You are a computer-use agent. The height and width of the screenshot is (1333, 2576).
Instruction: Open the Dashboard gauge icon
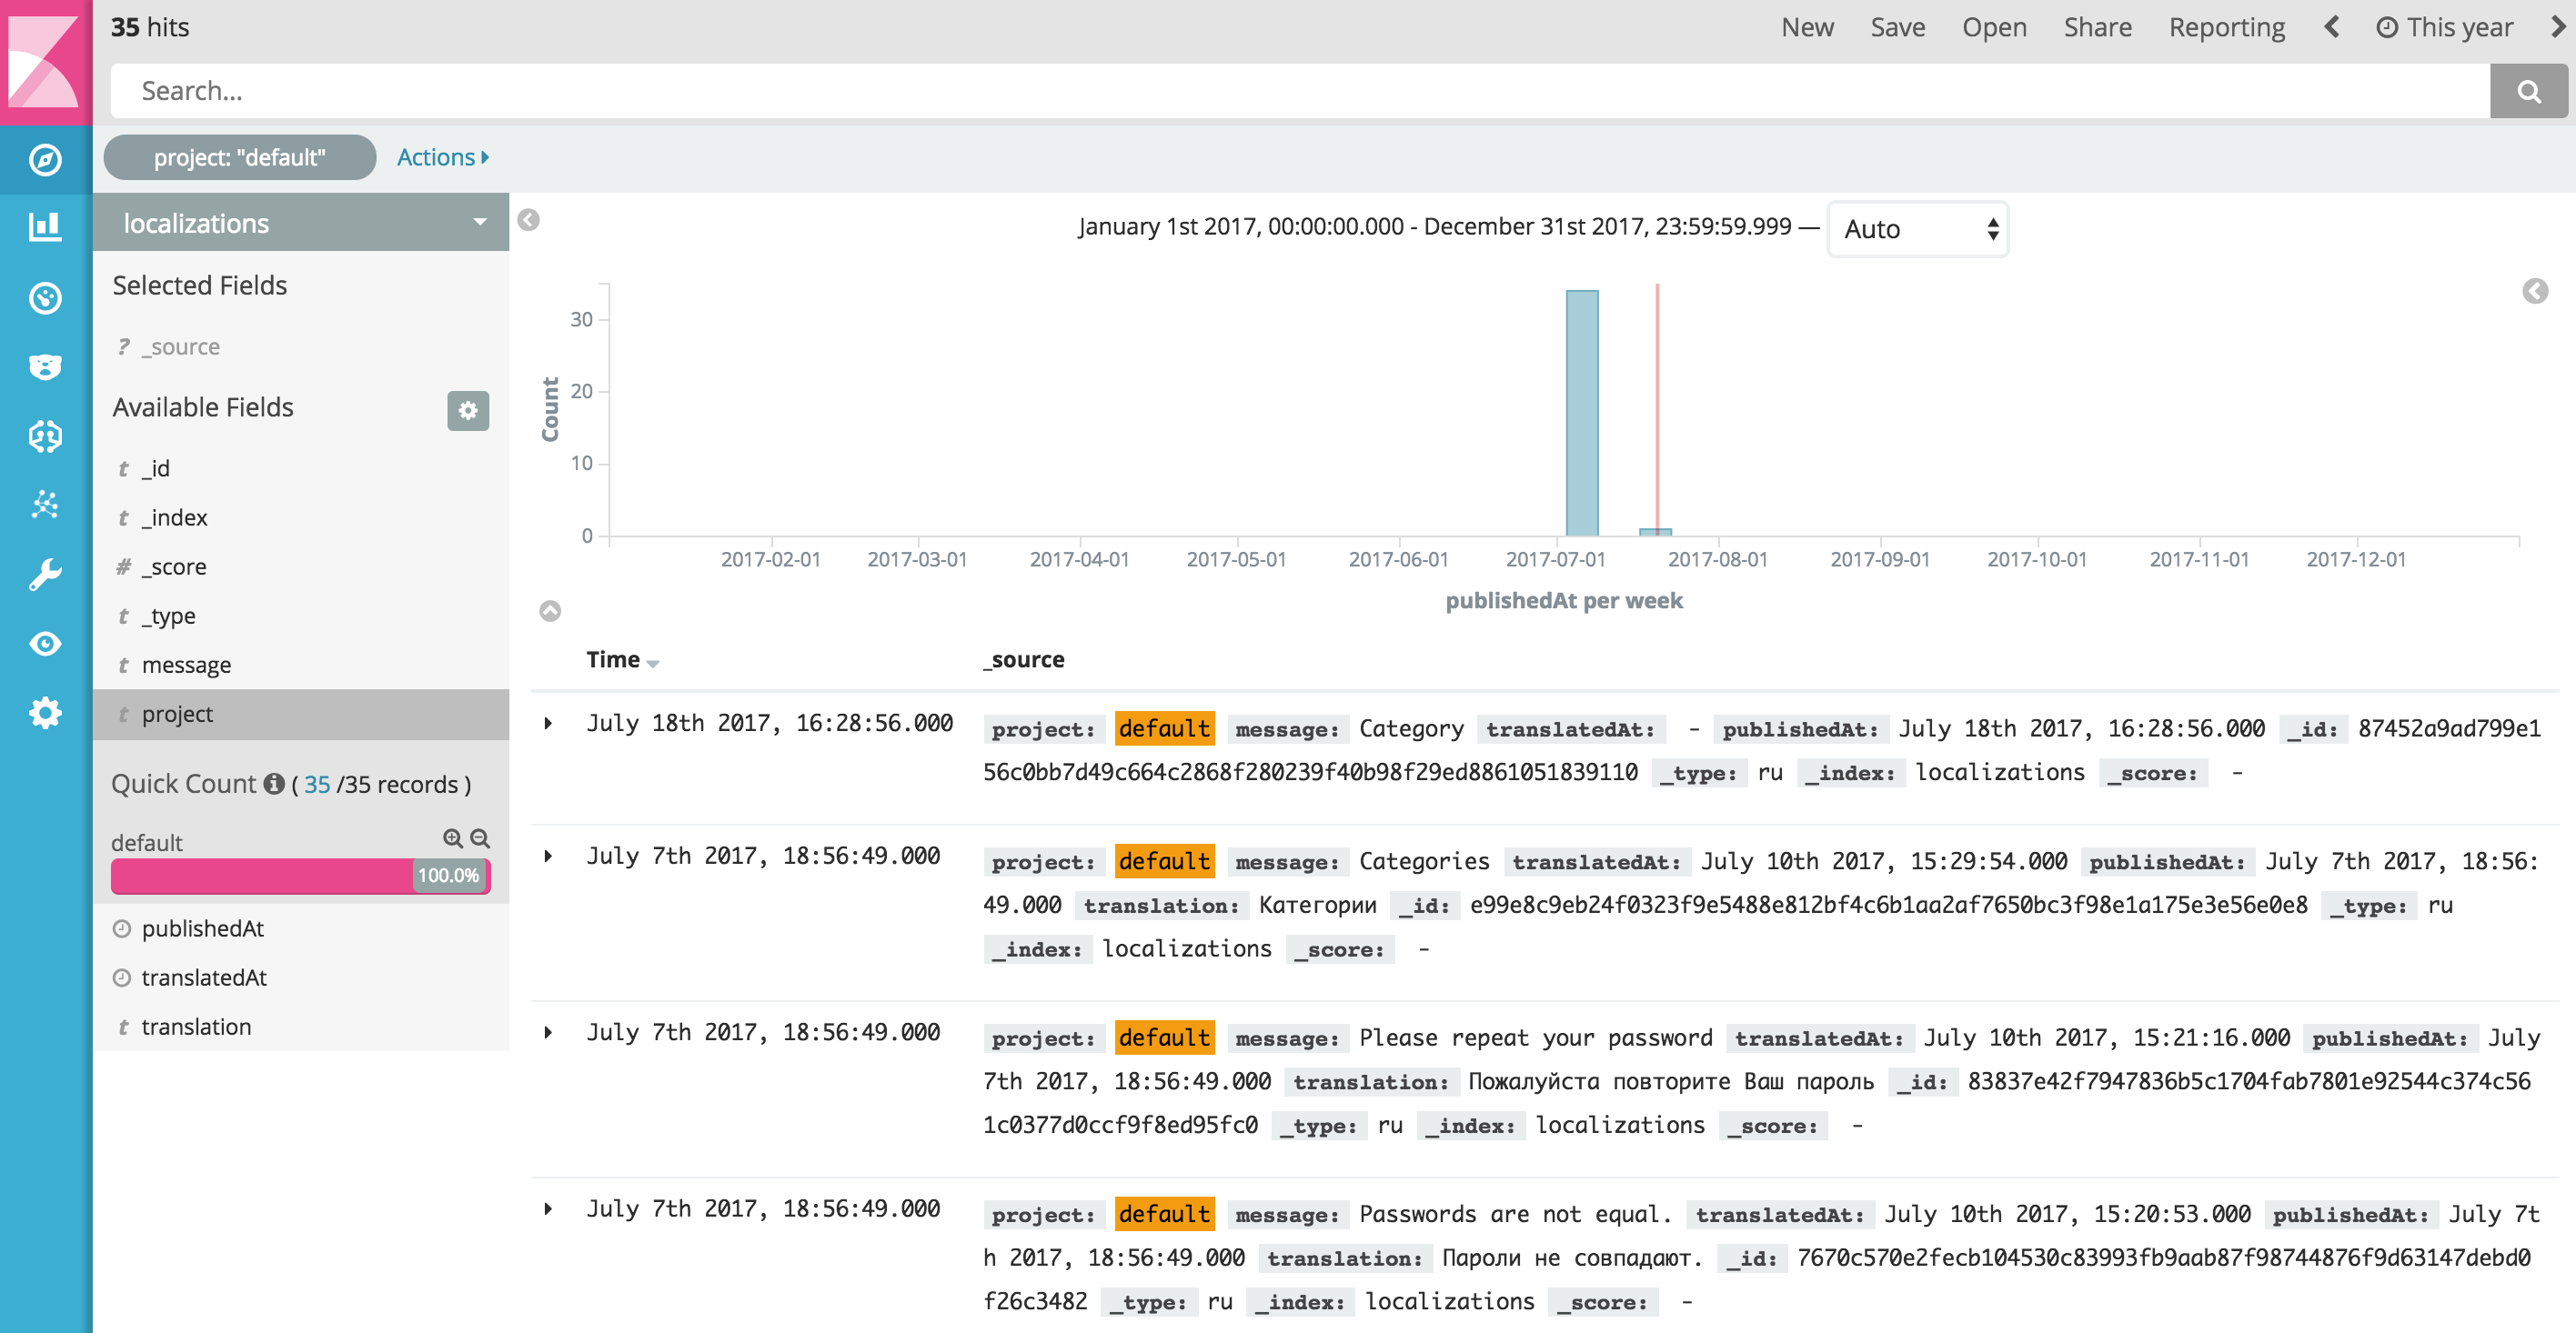click(x=45, y=297)
